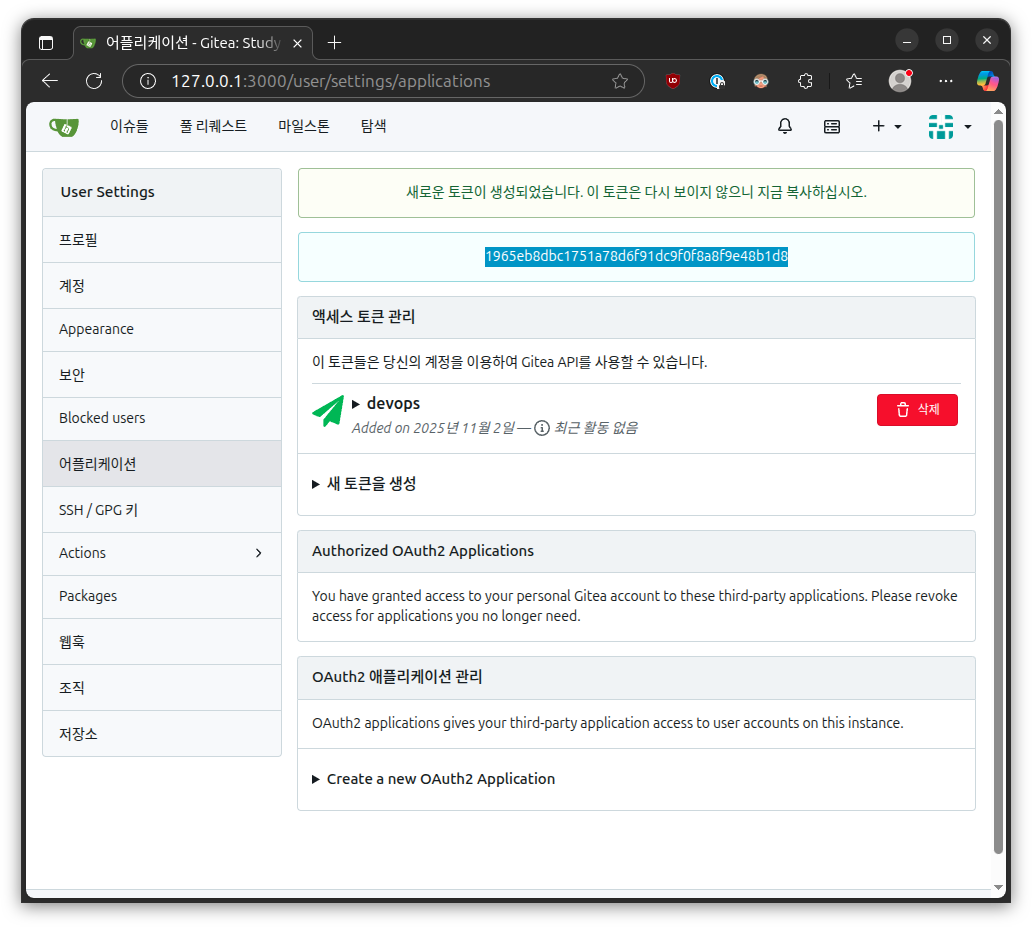Screen dimensions: 1032x927
Task: Click the blue shield extension icon
Action: pos(717,81)
